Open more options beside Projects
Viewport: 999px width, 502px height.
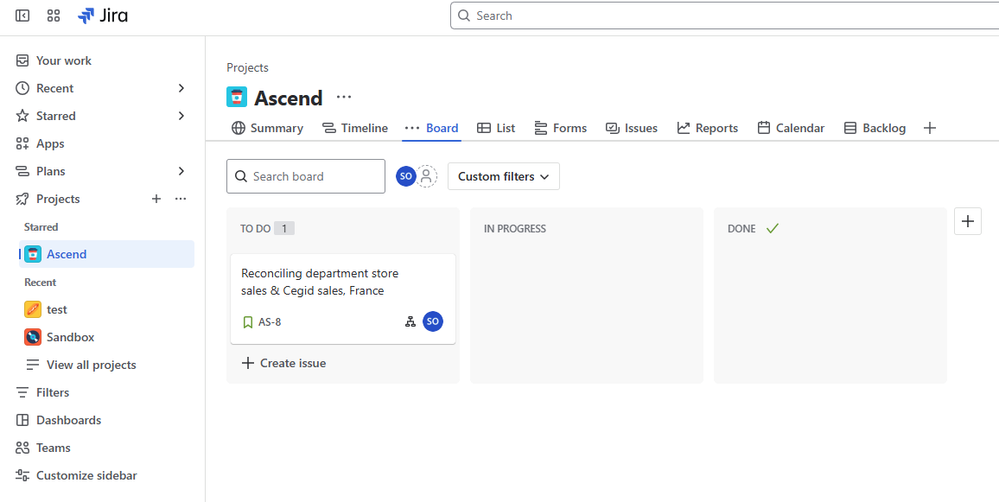[x=181, y=199]
